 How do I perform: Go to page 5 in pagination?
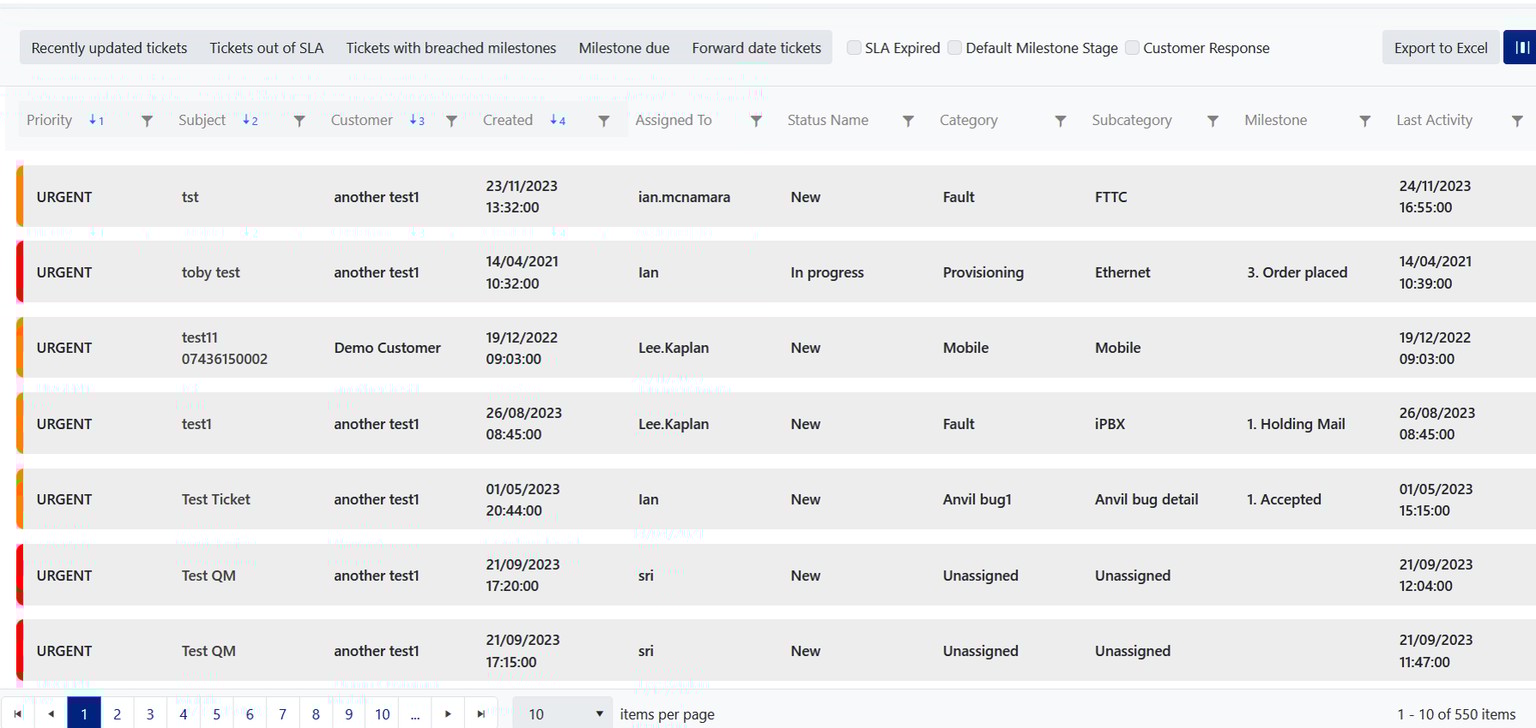click(216, 714)
